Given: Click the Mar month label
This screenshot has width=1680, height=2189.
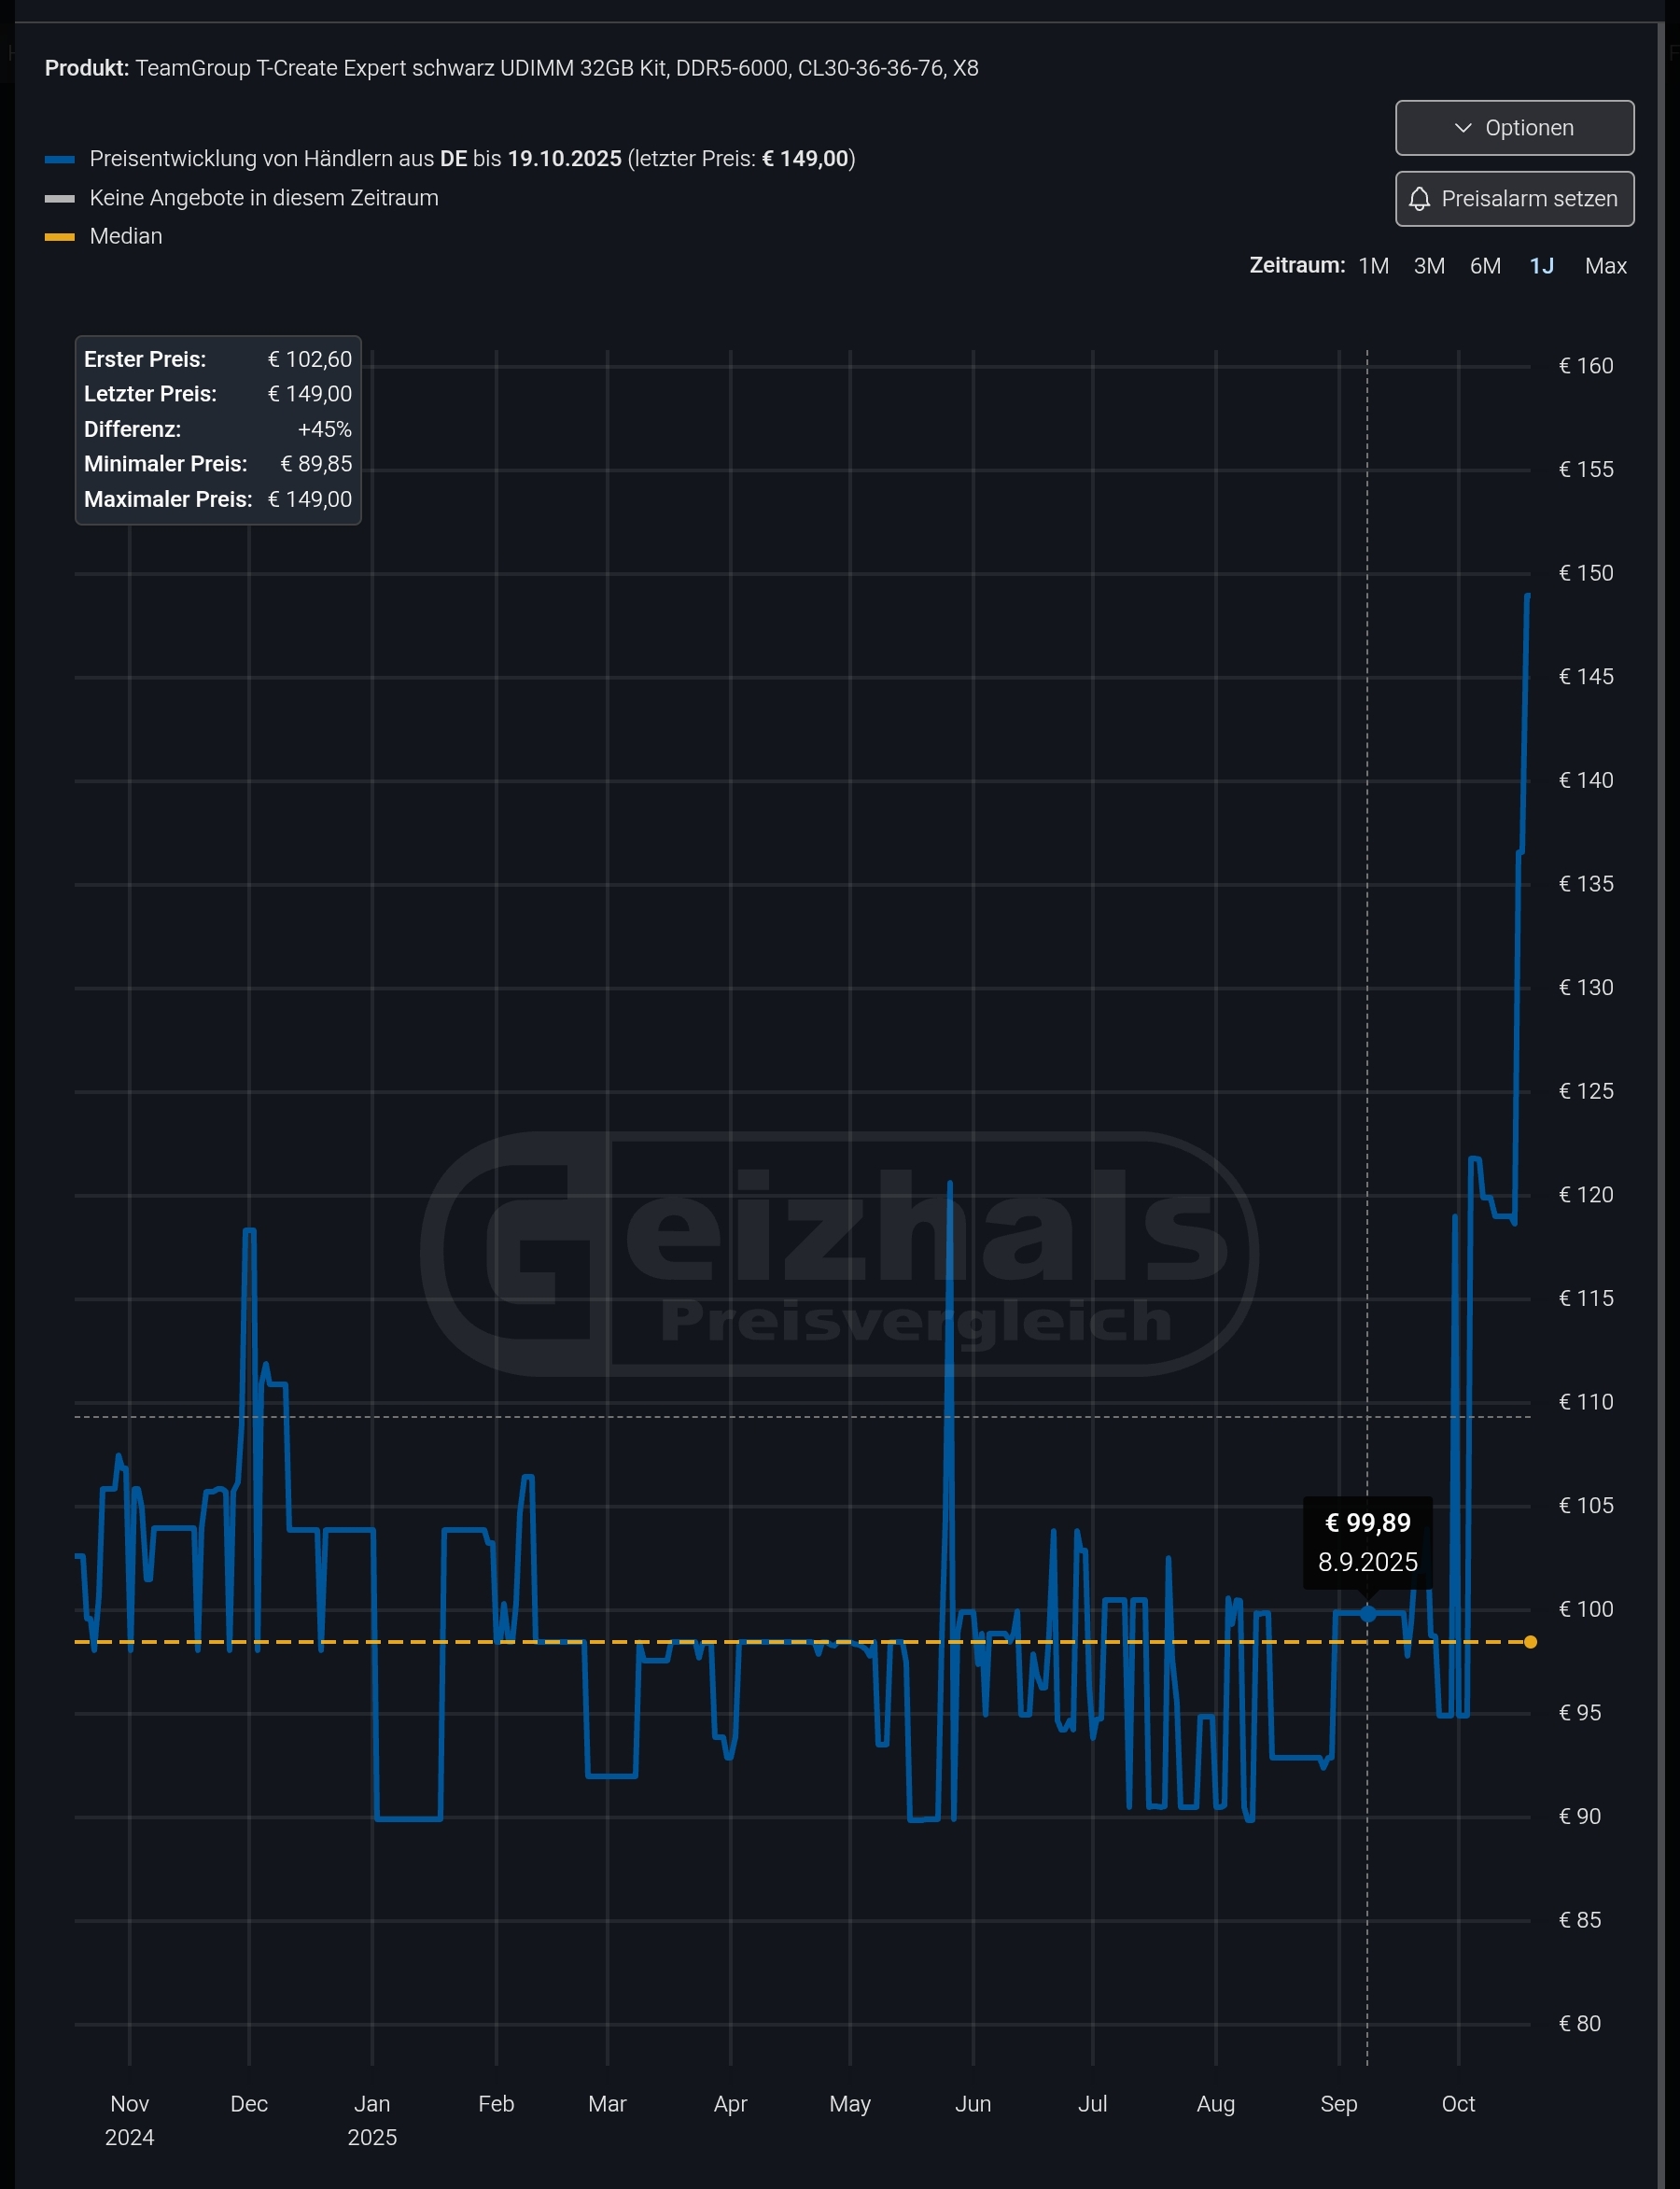Looking at the screenshot, I should click(607, 2104).
